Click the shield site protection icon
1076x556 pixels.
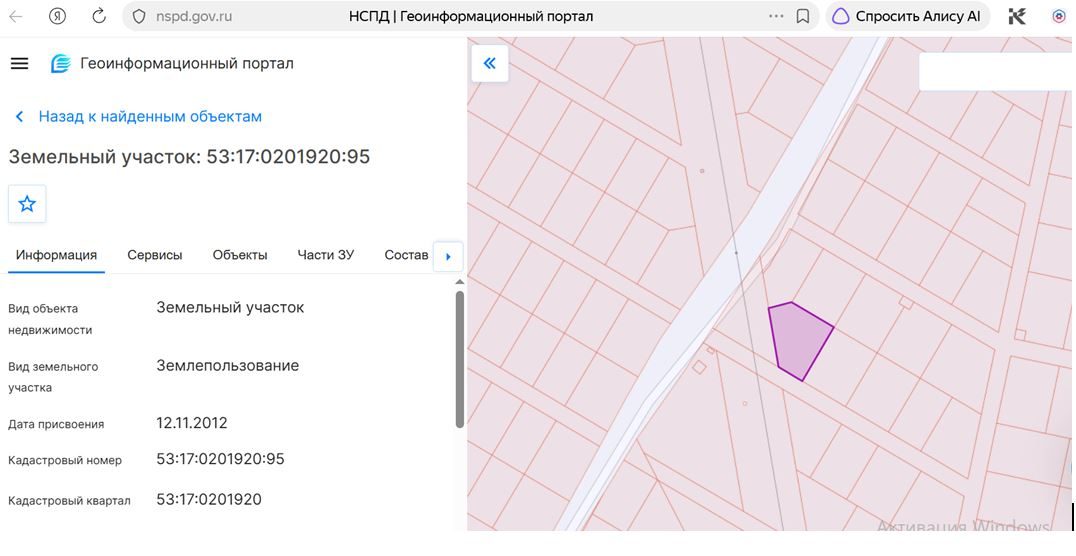pos(139,16)
